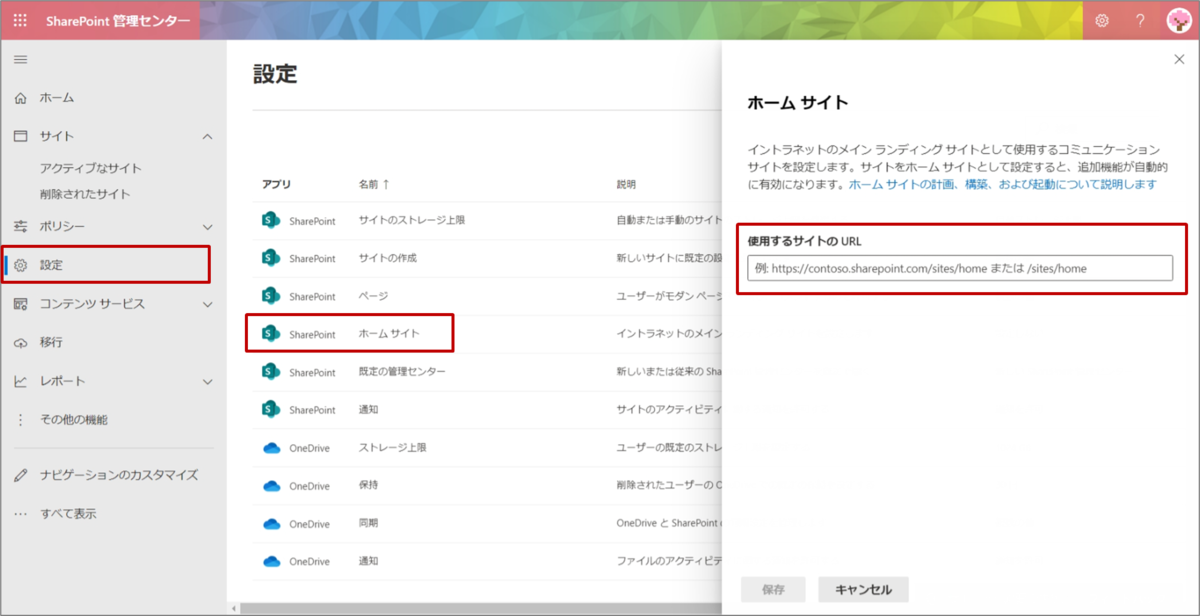Screen dimensions: 1200x616
Task: Click SharePoint icon in 既定の管理センター row
Action: click(x=270, y=372)
